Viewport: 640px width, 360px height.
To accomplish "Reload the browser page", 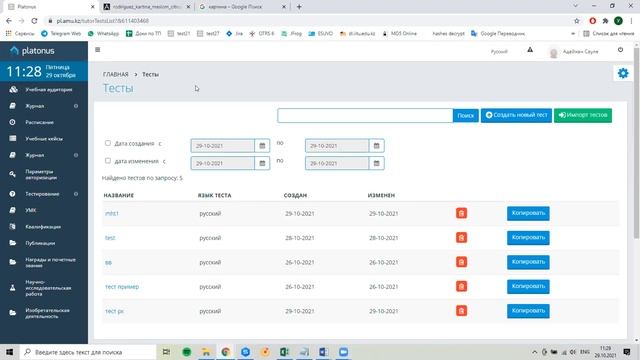I will (x=34, y=21).
